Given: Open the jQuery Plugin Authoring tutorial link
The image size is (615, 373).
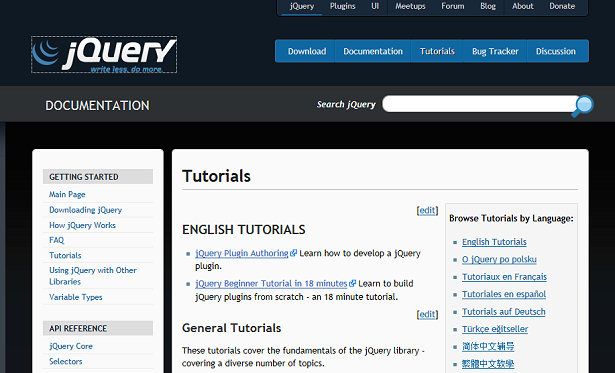Looking at the screenshot, I should [x=242, y=253].
